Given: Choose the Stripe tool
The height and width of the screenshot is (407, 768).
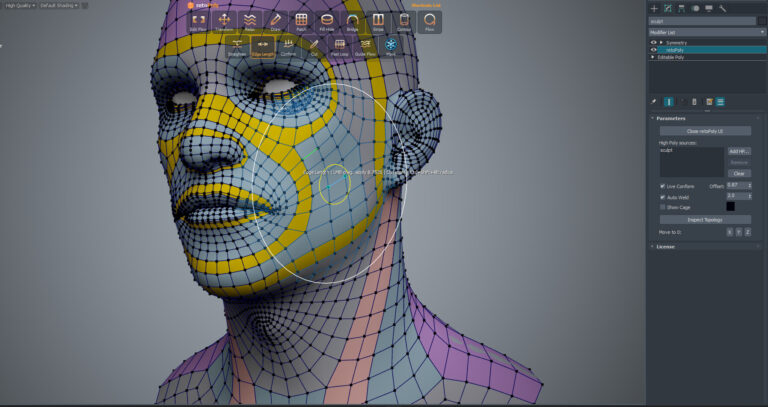Looking at the screenshot, I should [378, 22].
